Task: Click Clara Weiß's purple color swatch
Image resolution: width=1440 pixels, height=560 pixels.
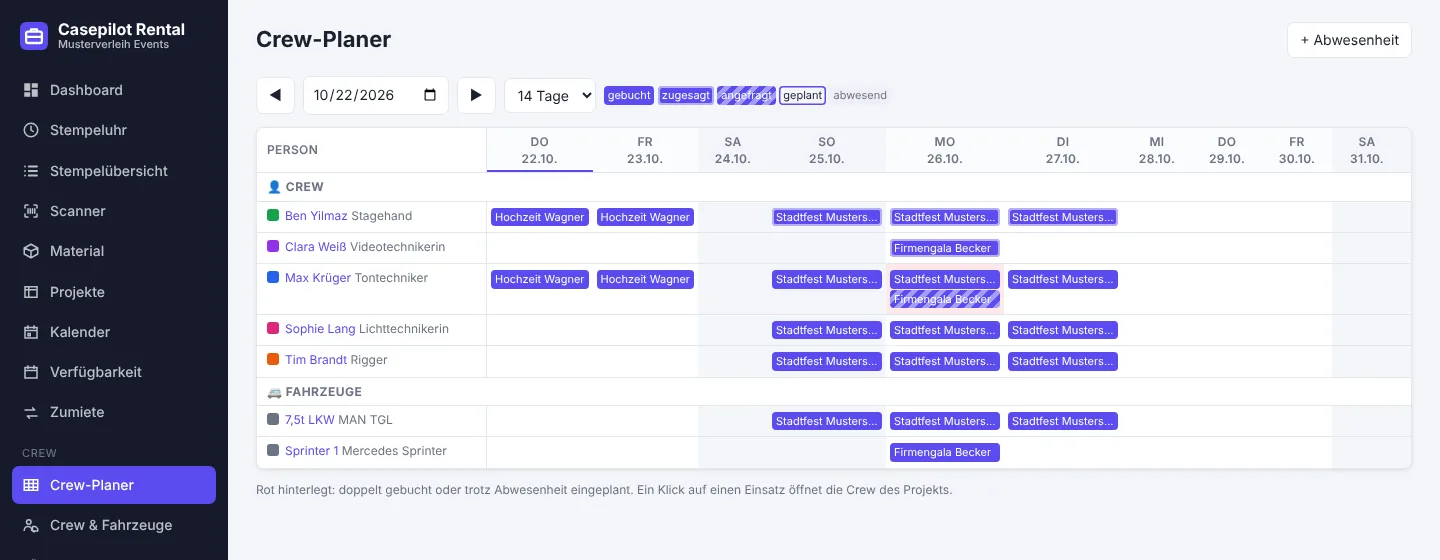Action: [x=273, y=247]
